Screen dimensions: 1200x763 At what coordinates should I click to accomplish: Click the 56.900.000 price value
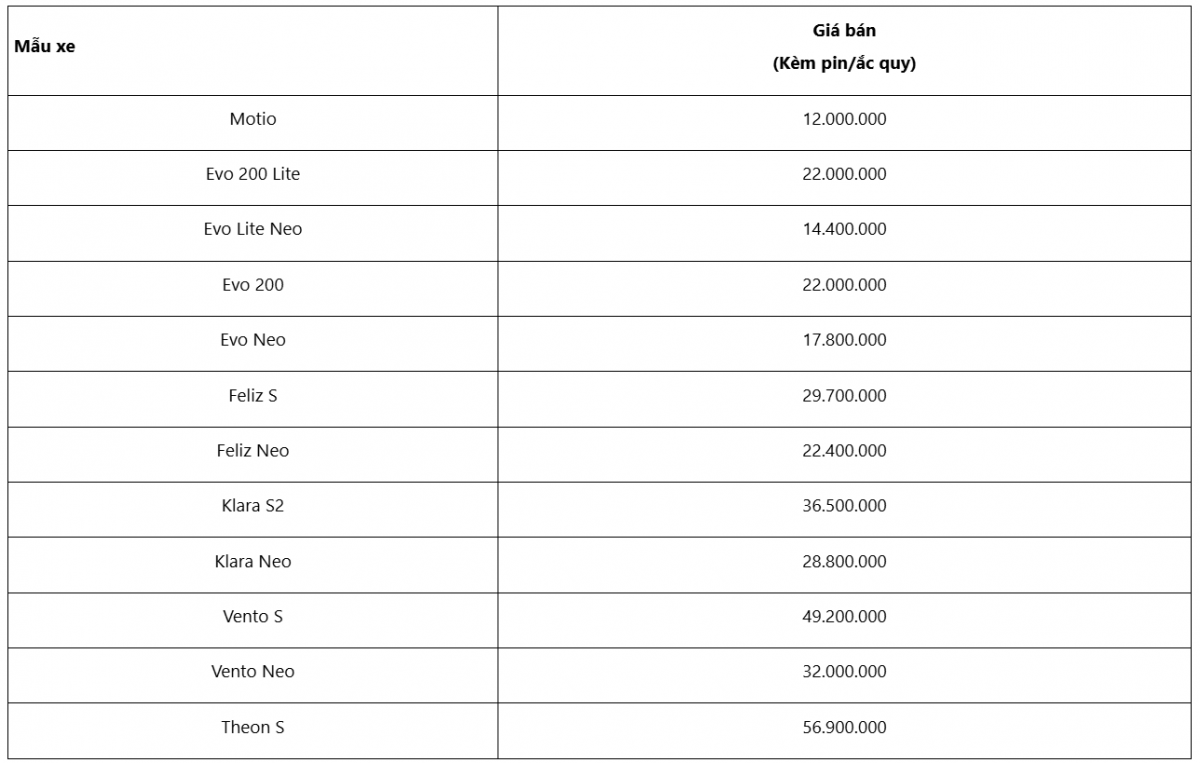pyautogui.click(x=845, y=728)
